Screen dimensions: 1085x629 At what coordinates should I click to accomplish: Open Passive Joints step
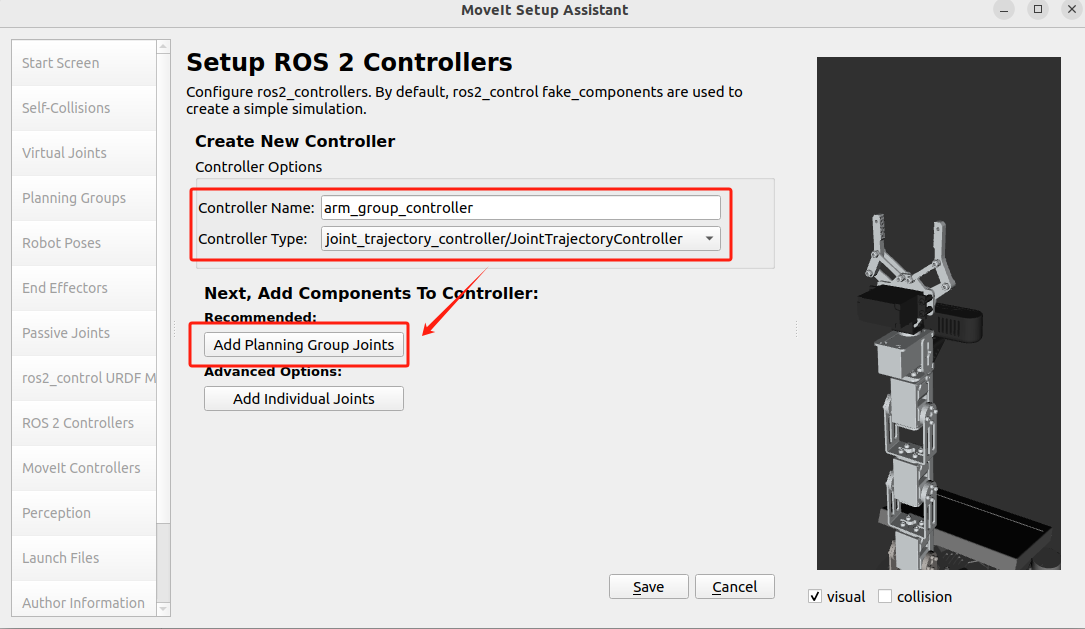click(x=84, y=333)
